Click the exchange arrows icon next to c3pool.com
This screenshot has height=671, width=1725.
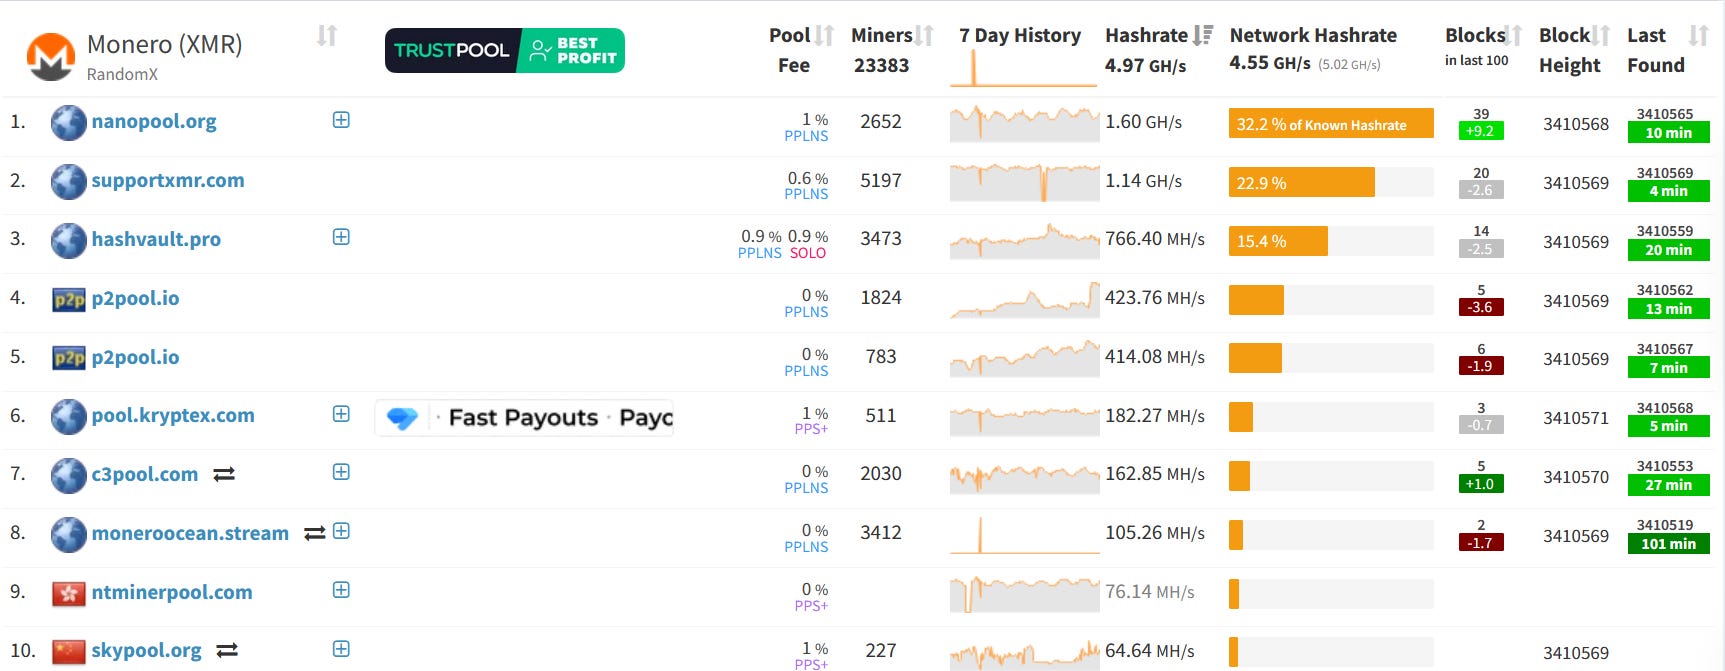(x=224, y=474)
